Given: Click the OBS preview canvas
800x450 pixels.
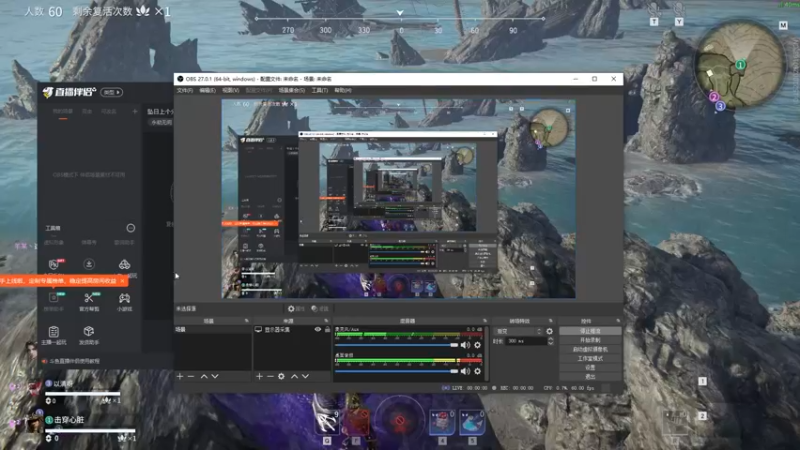Looking at the screenshot, I should pos(398,198).
